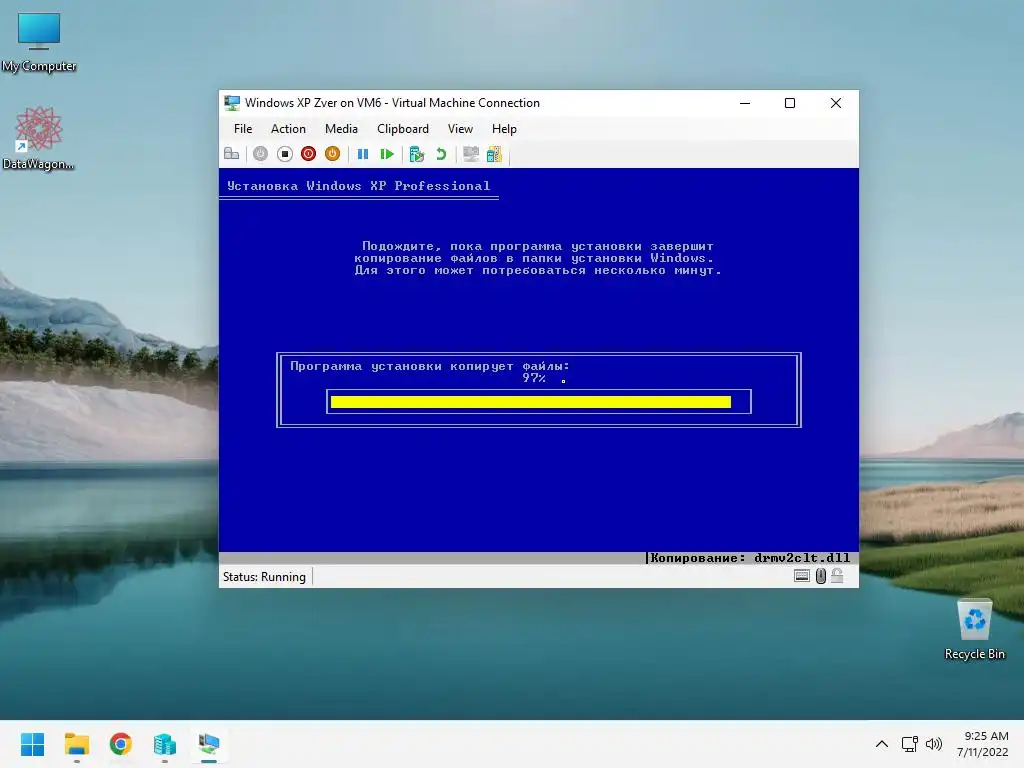Open the View menu

coord(460,129)
